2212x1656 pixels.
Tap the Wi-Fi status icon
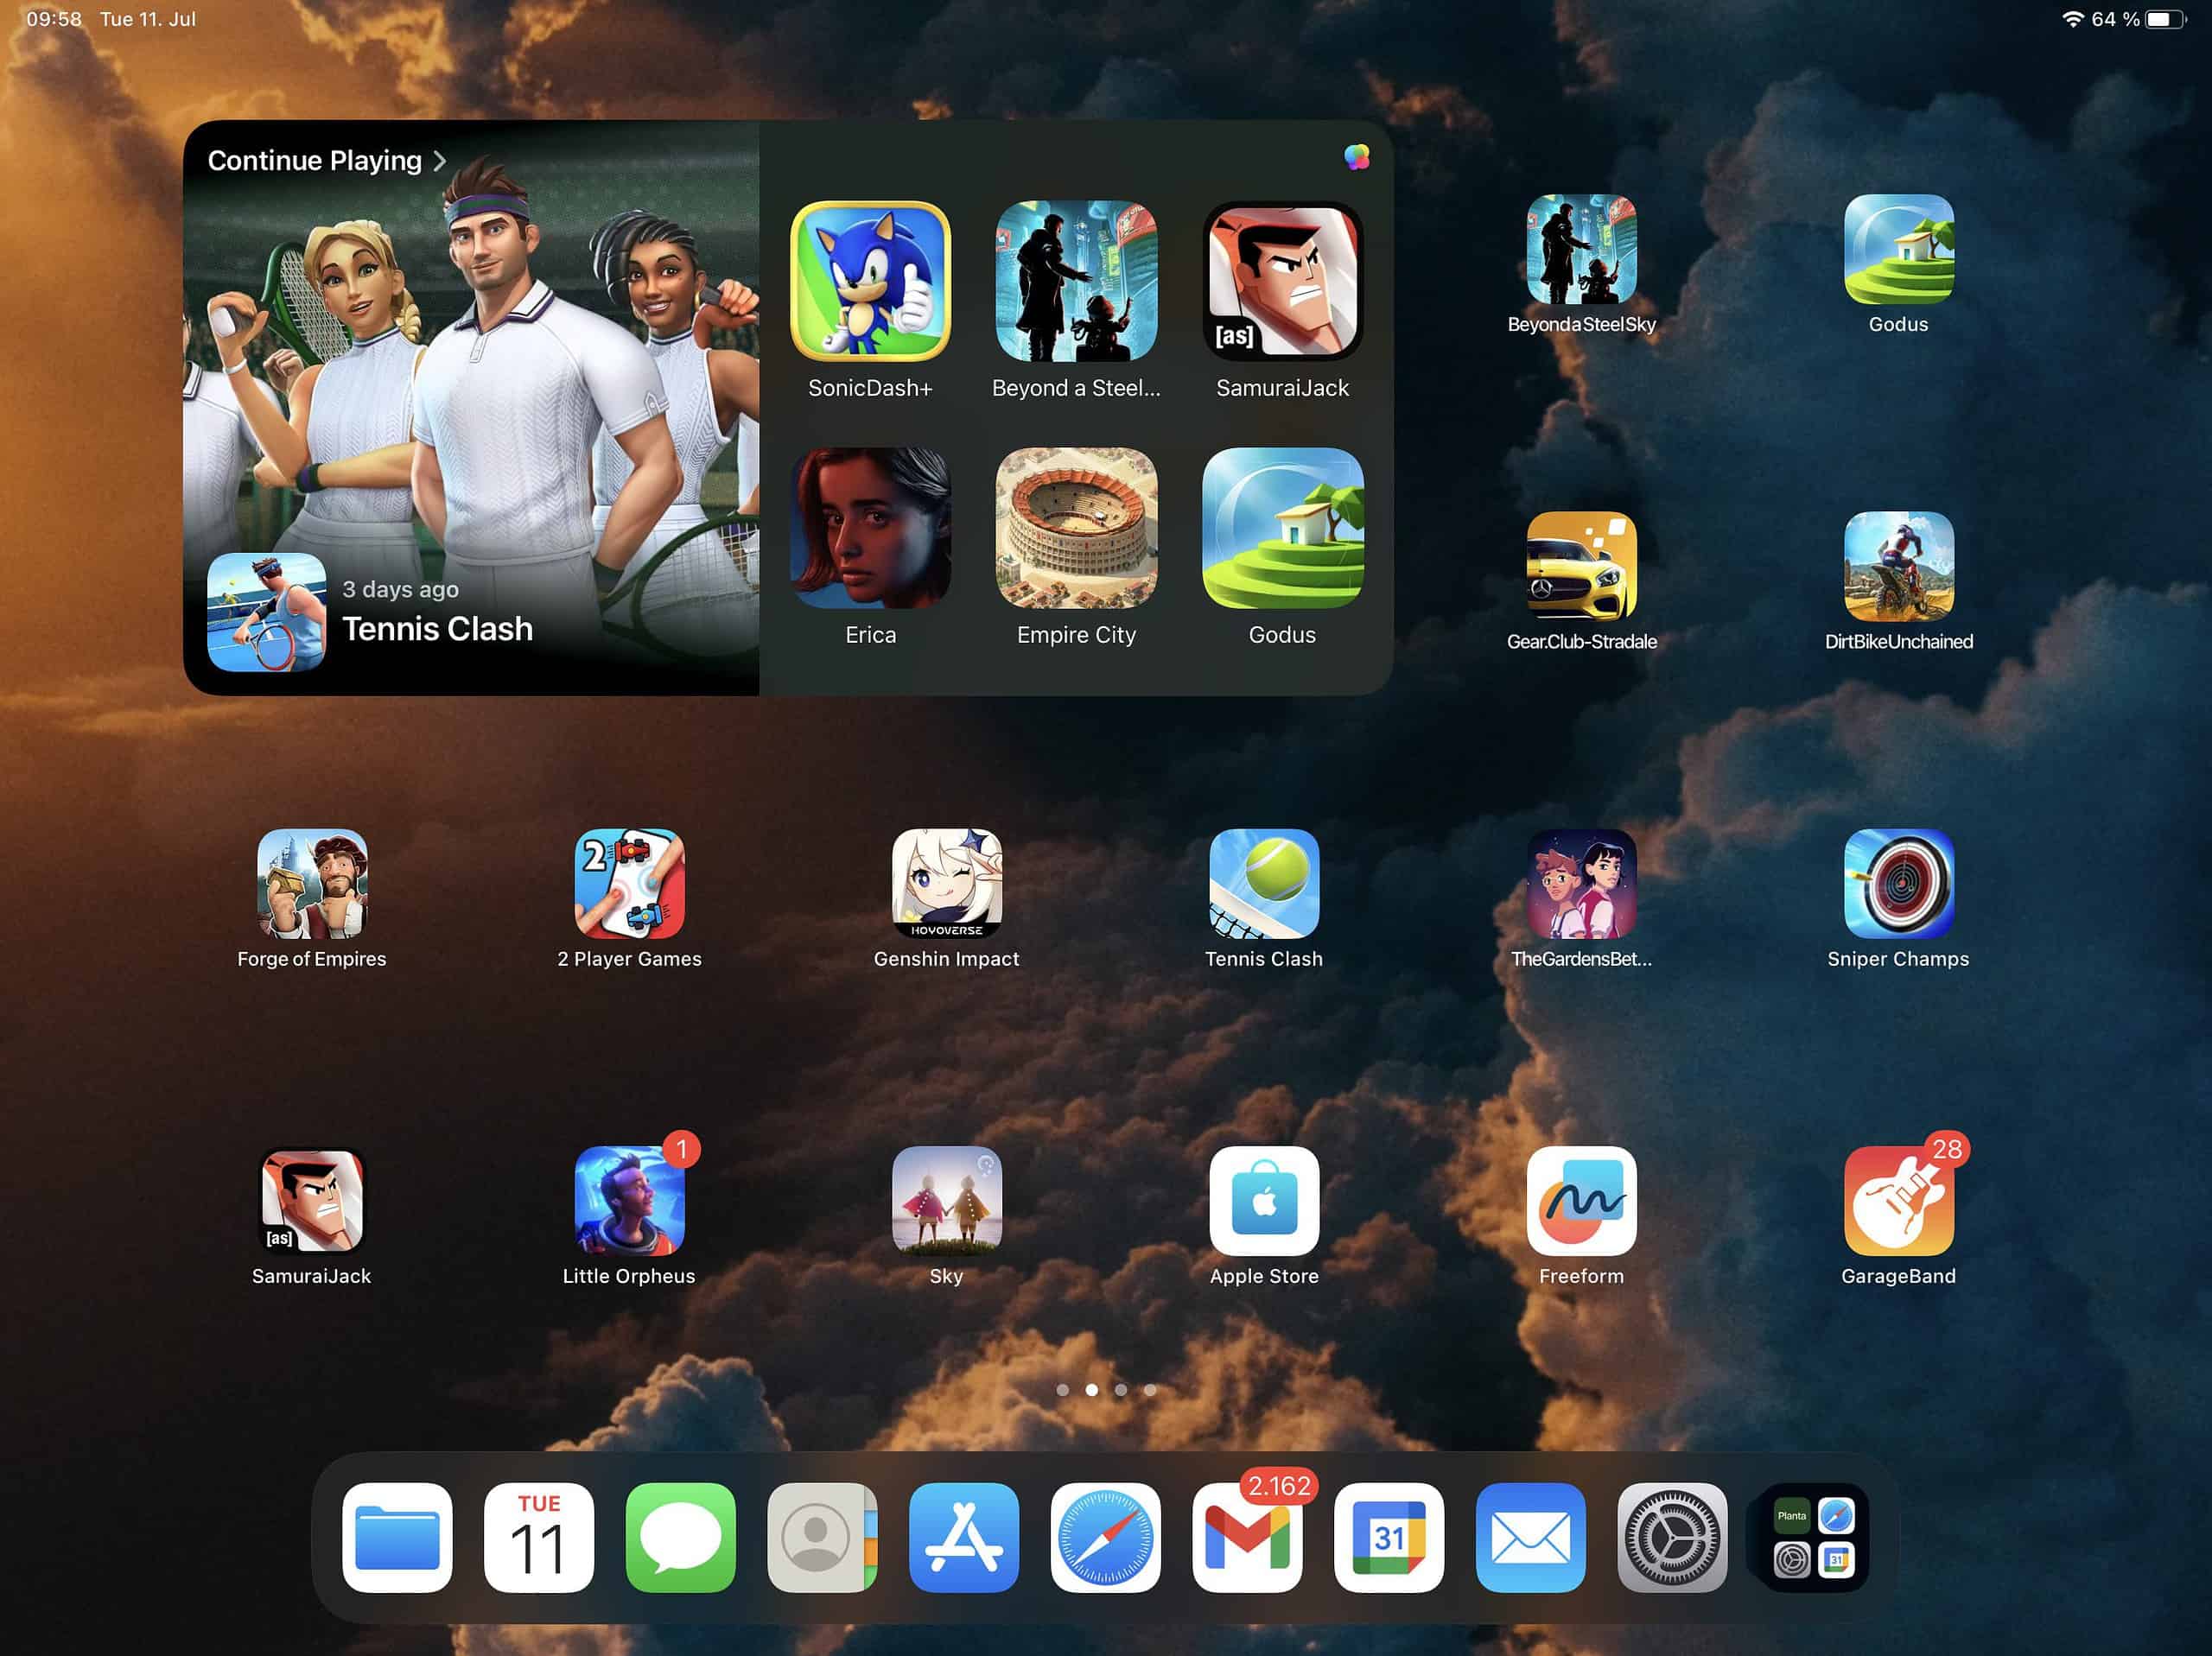pos(2073,19)
